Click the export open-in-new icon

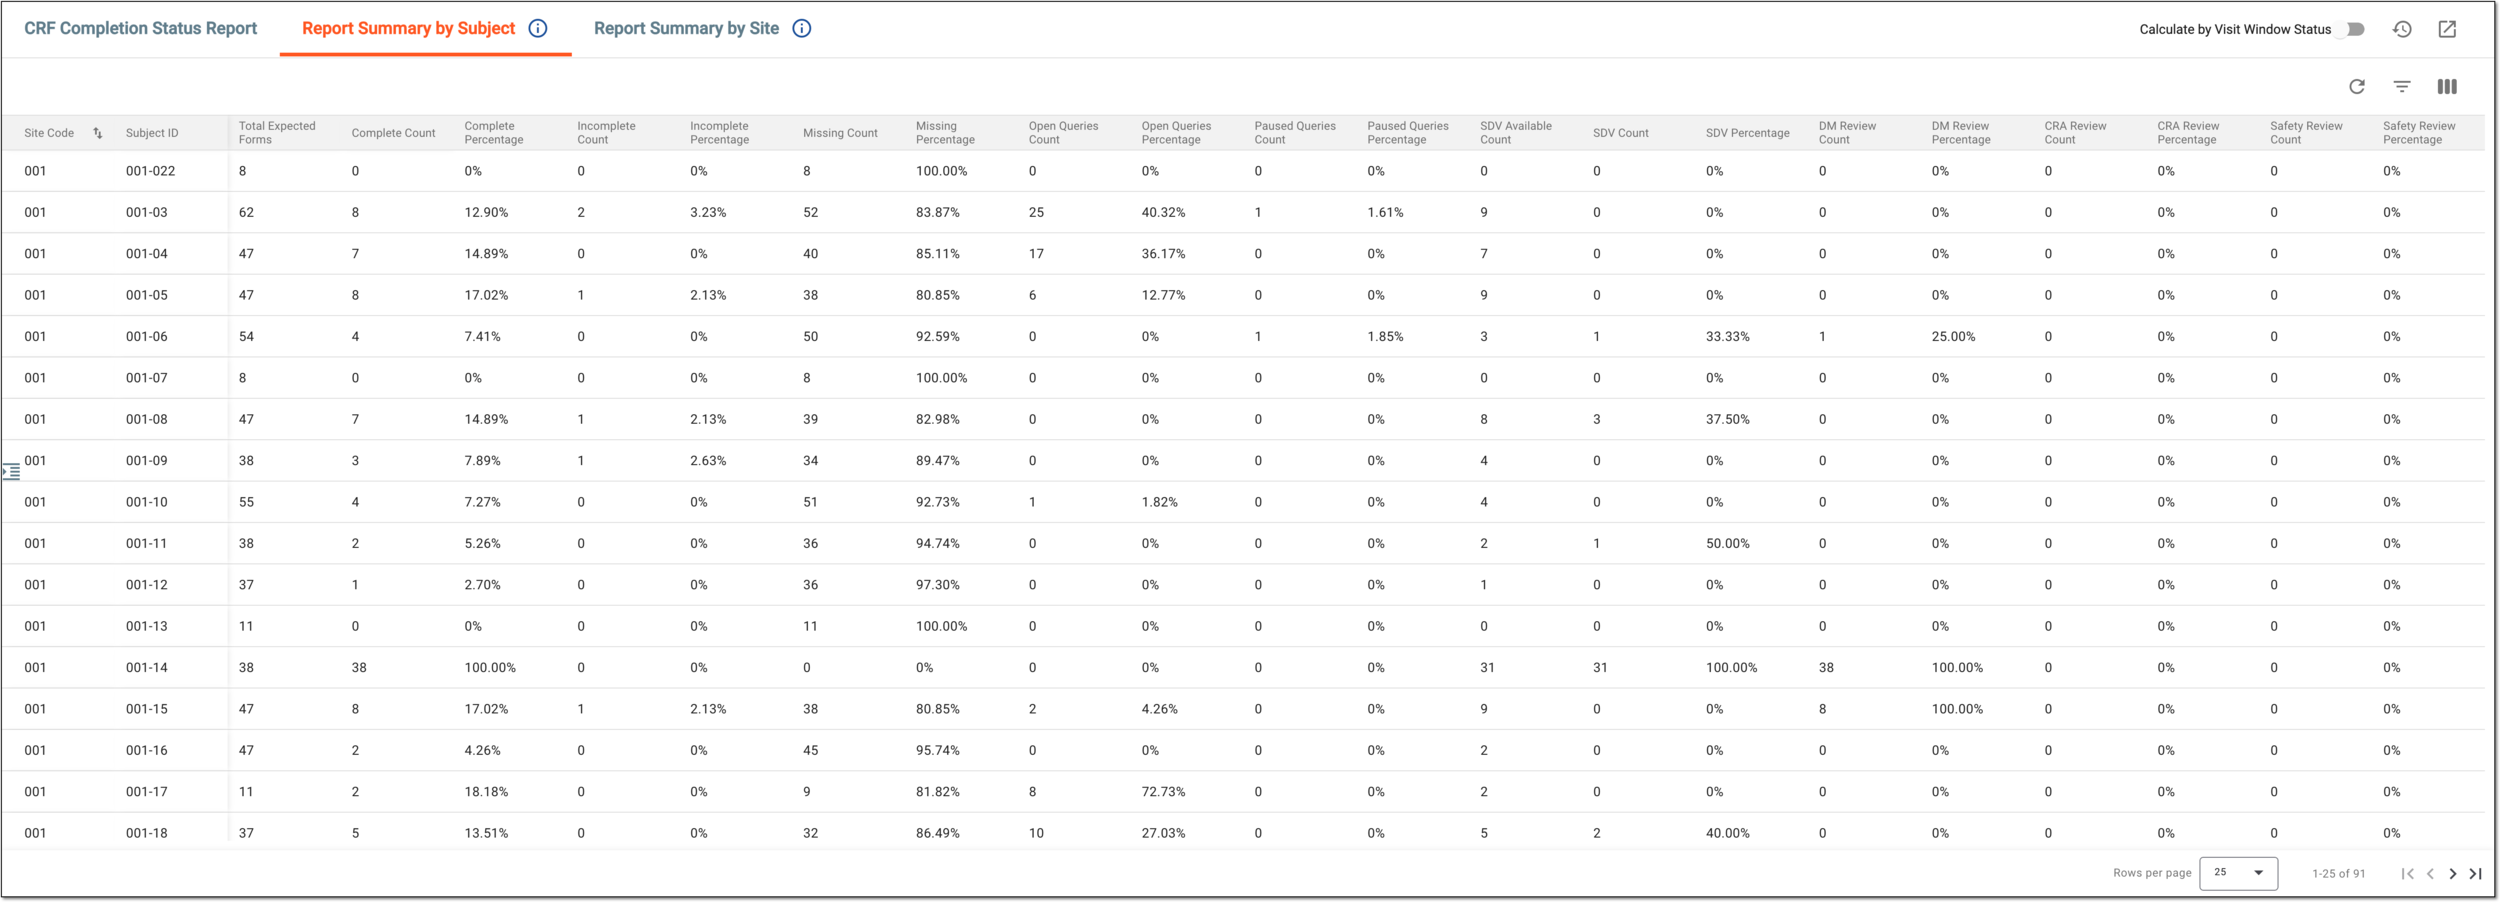point(2447,29)
